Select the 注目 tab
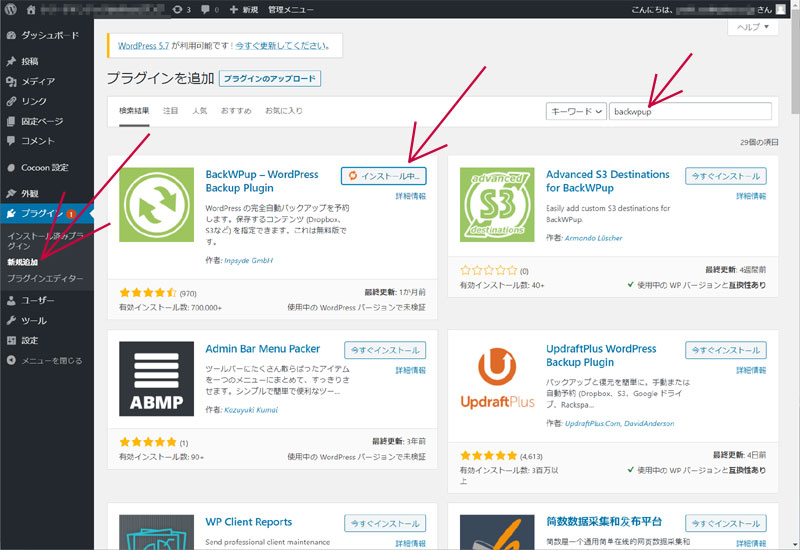The image size is (800, 550). pyautogui.click(x=170, y=111)
